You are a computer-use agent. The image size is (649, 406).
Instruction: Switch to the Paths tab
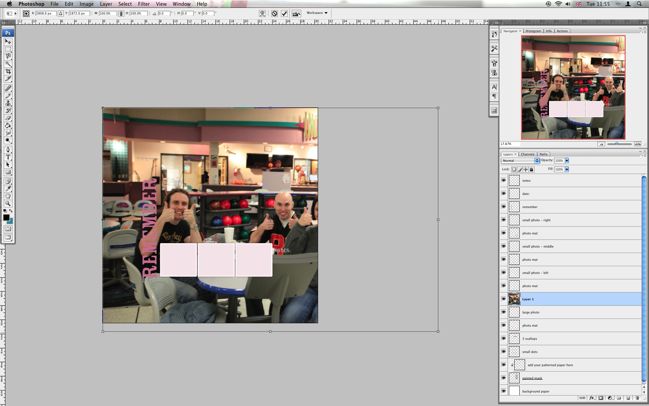(543, 154)
